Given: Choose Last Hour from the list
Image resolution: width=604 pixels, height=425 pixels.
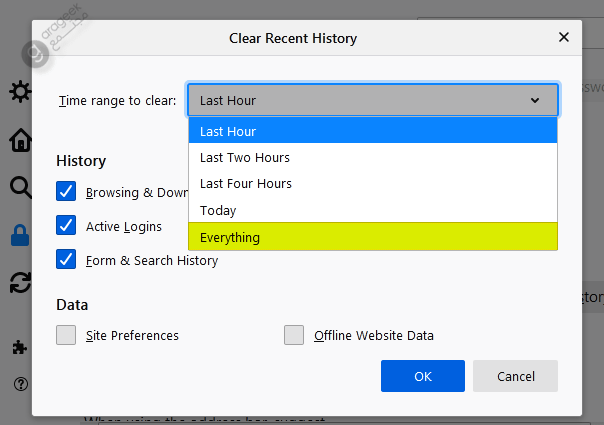Looking at the screenshot, I should (372, 131).
